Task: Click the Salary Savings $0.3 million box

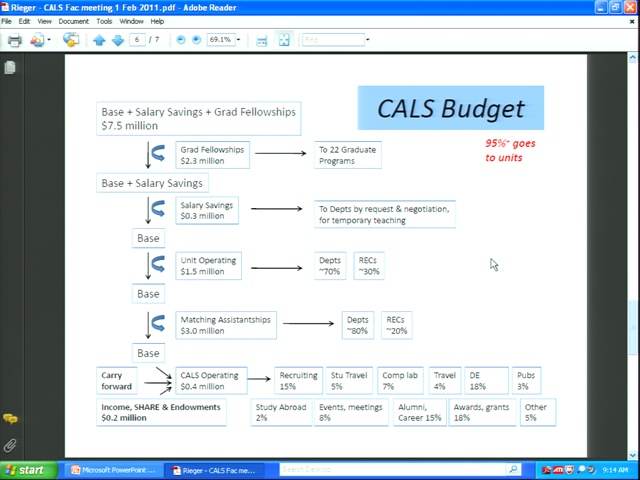Action: [x=207, y=211]
